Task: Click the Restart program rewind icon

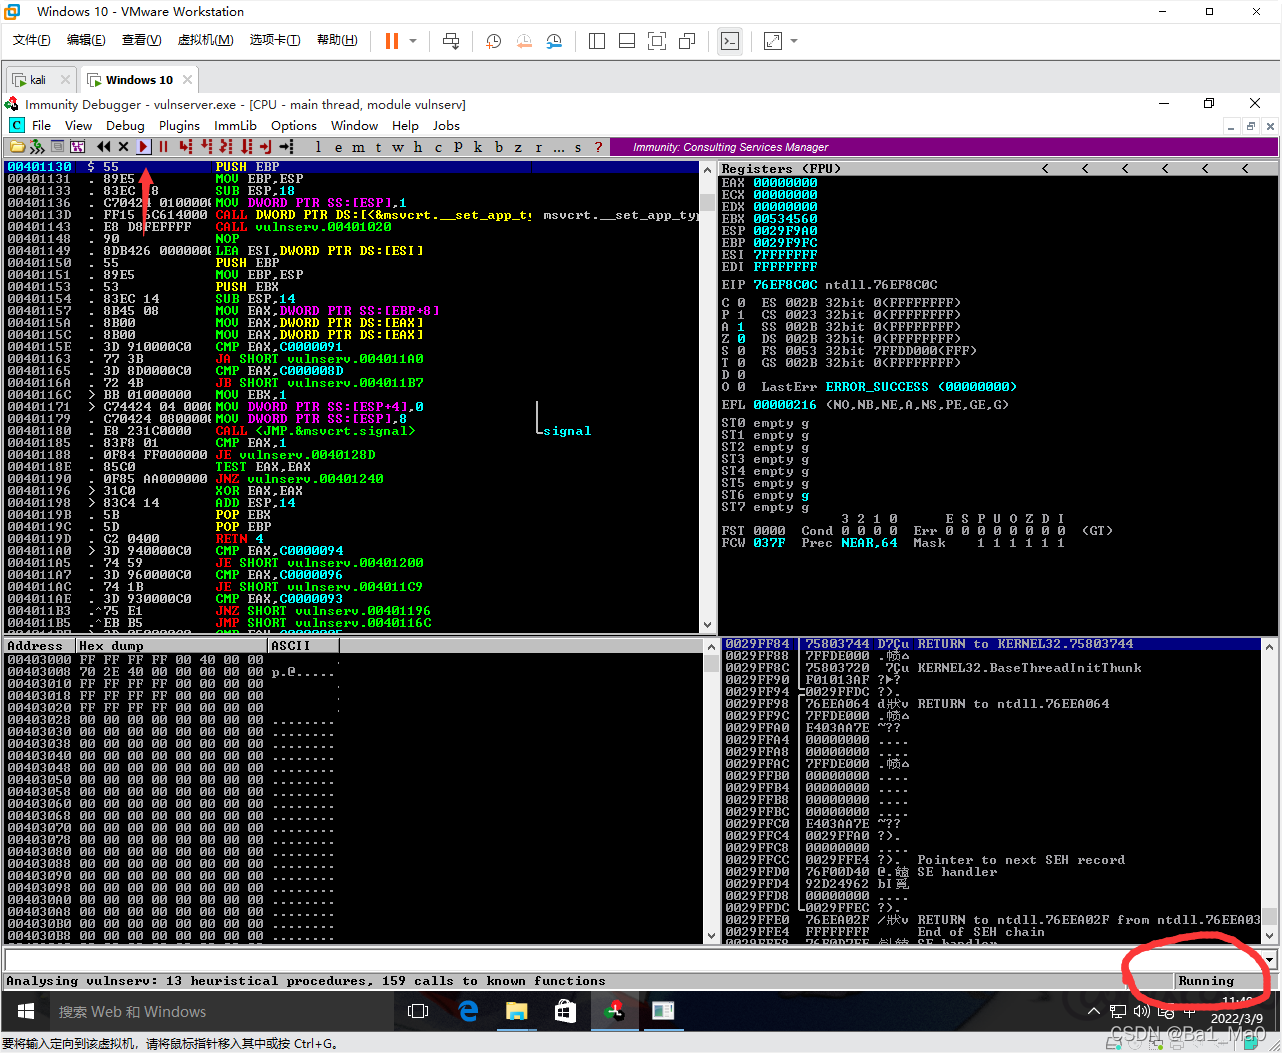Action: click(x=104, y=147)
